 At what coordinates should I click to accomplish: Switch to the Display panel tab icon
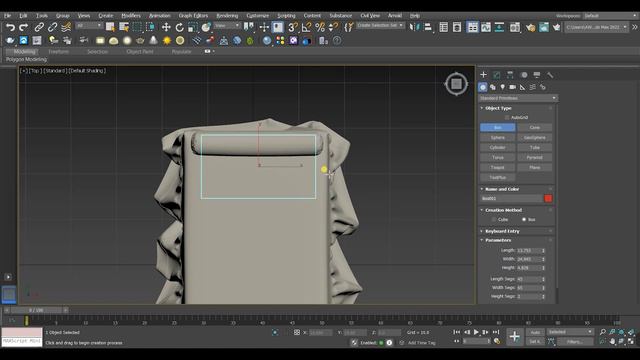coord(537,75)
